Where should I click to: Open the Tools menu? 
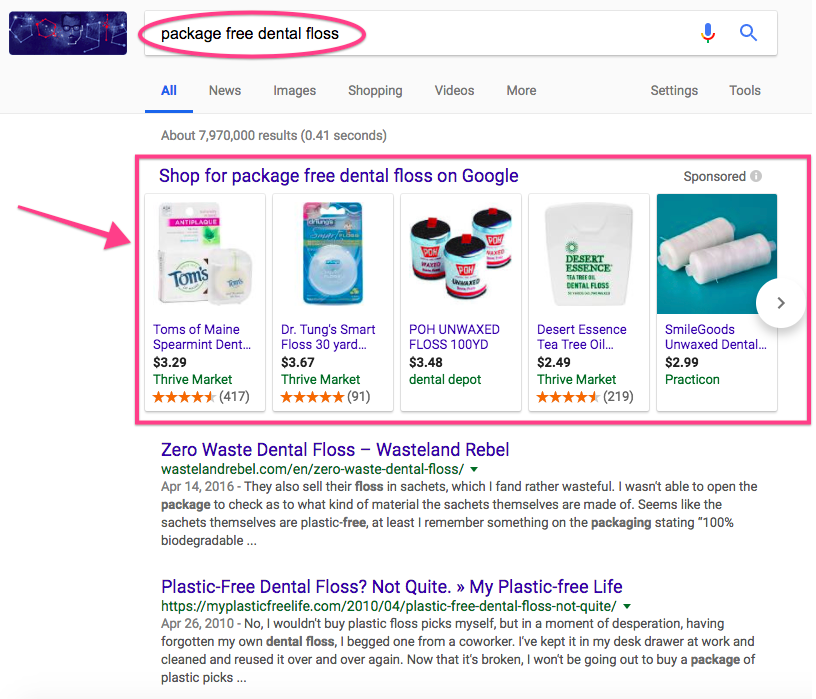pyautogui.click(x=745, y=91)
